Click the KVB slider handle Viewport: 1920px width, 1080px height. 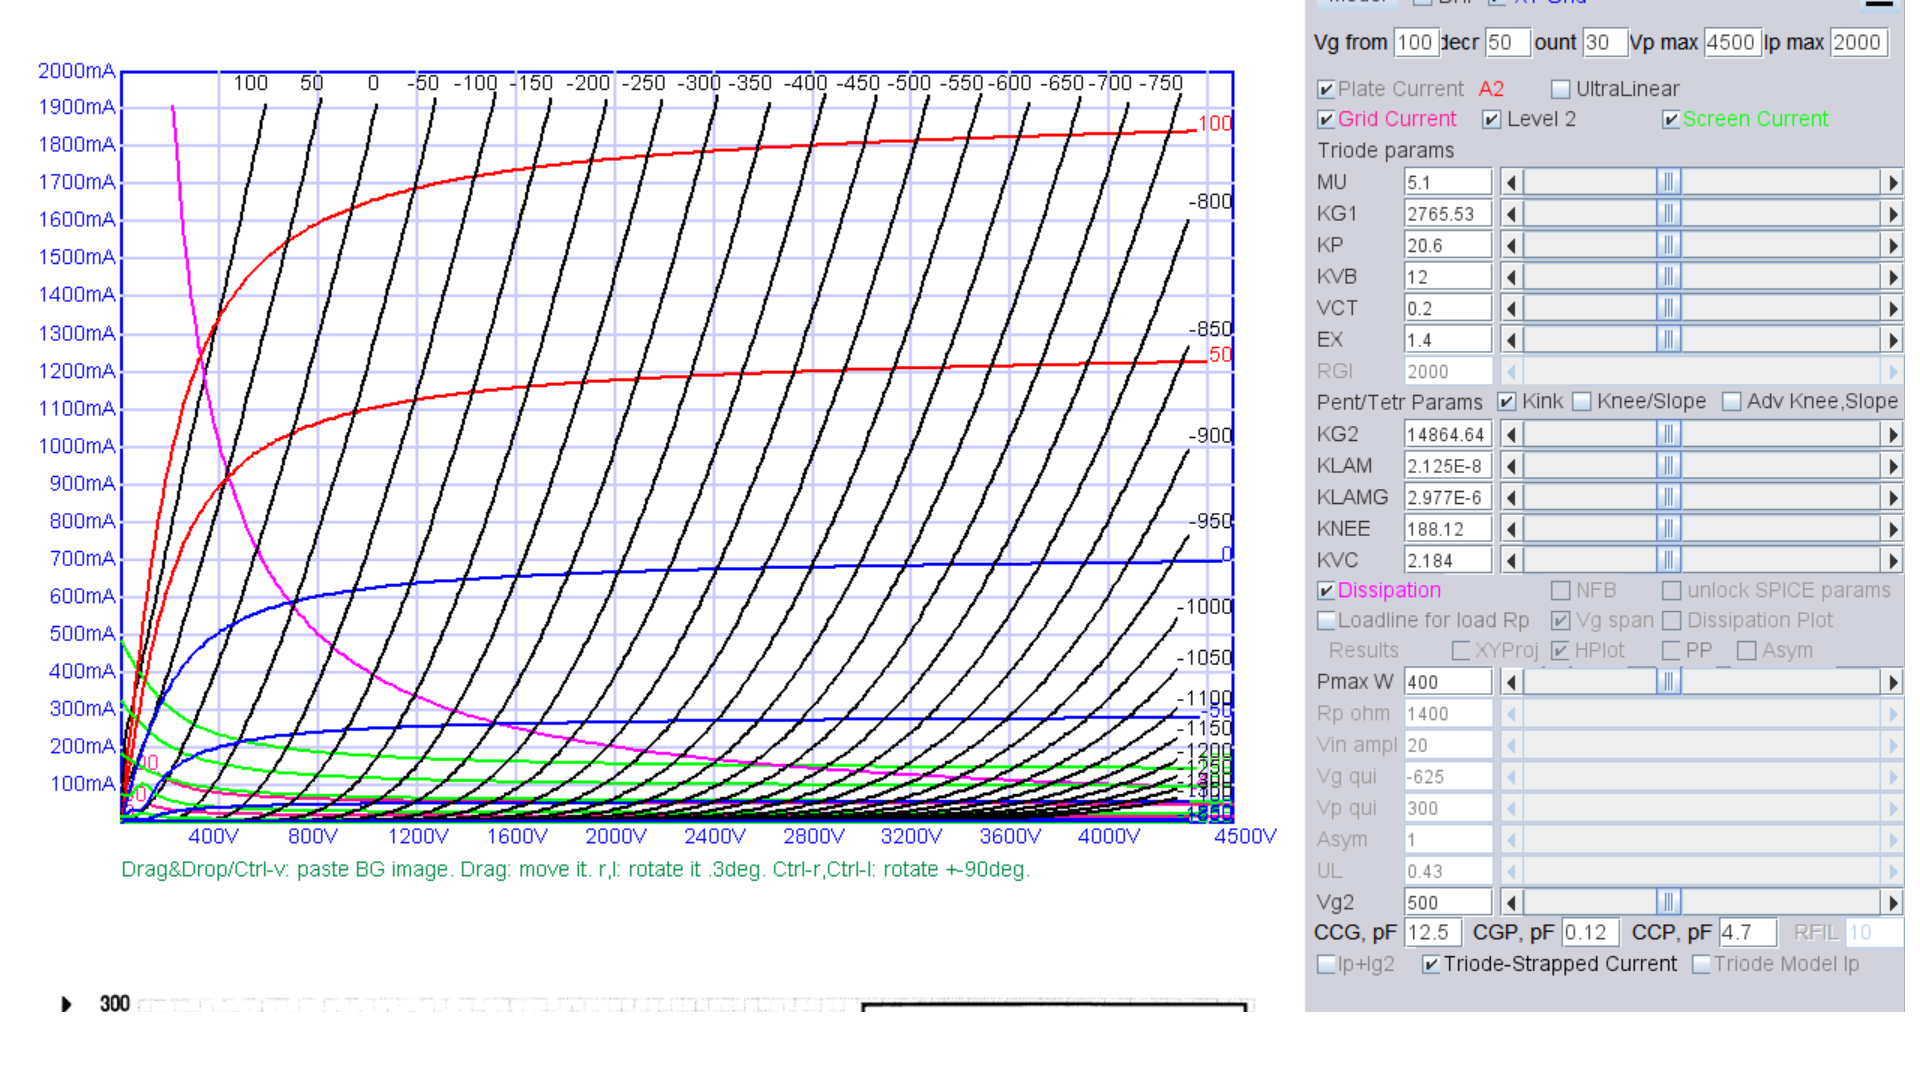[1668, 277]
